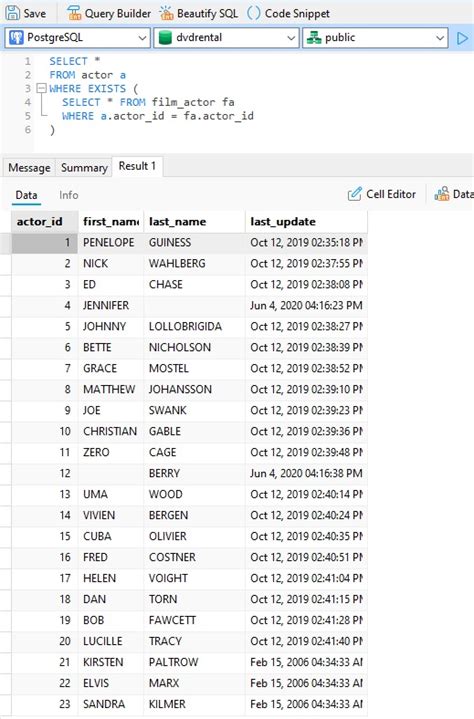Select the empty last_name cell for JENNIFER
474x719 pixels.
194,305
